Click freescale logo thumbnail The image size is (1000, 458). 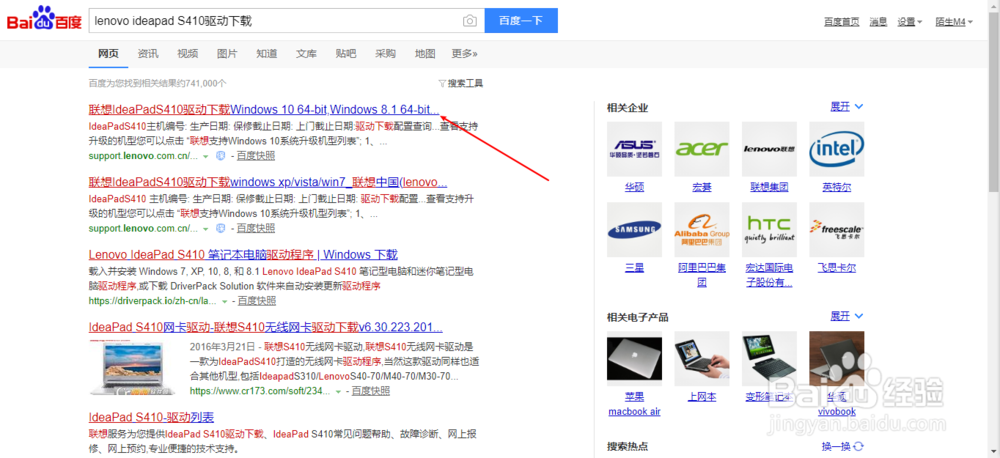(837, 230)
